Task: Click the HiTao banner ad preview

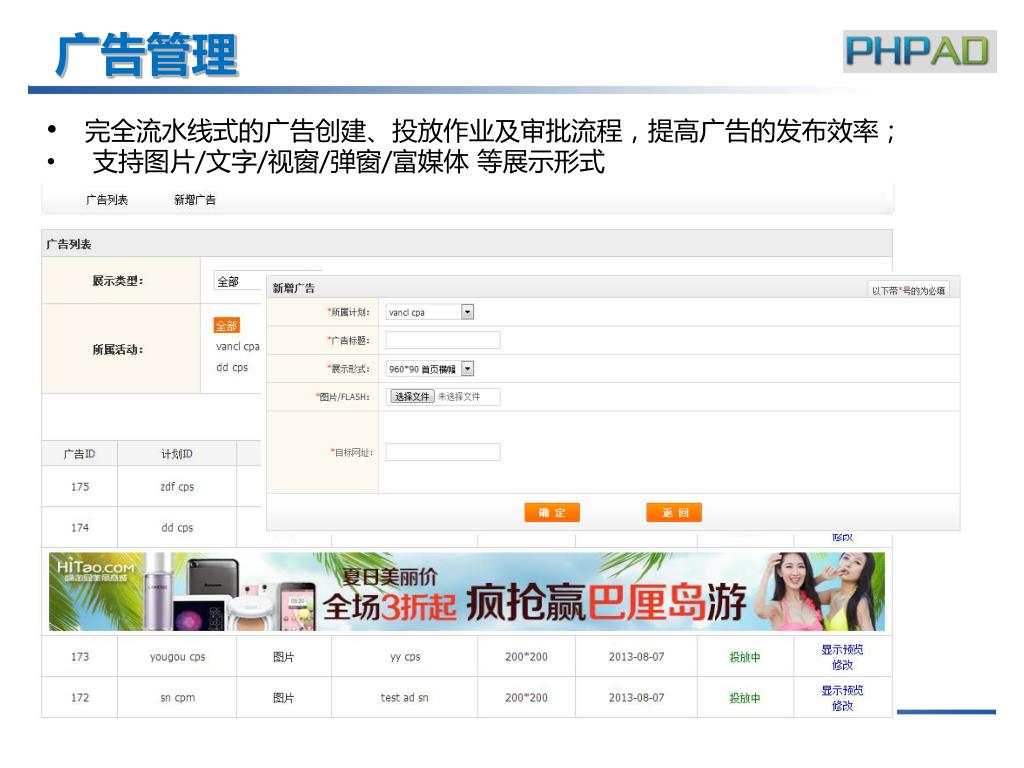Action: click(x=467, y=592)
